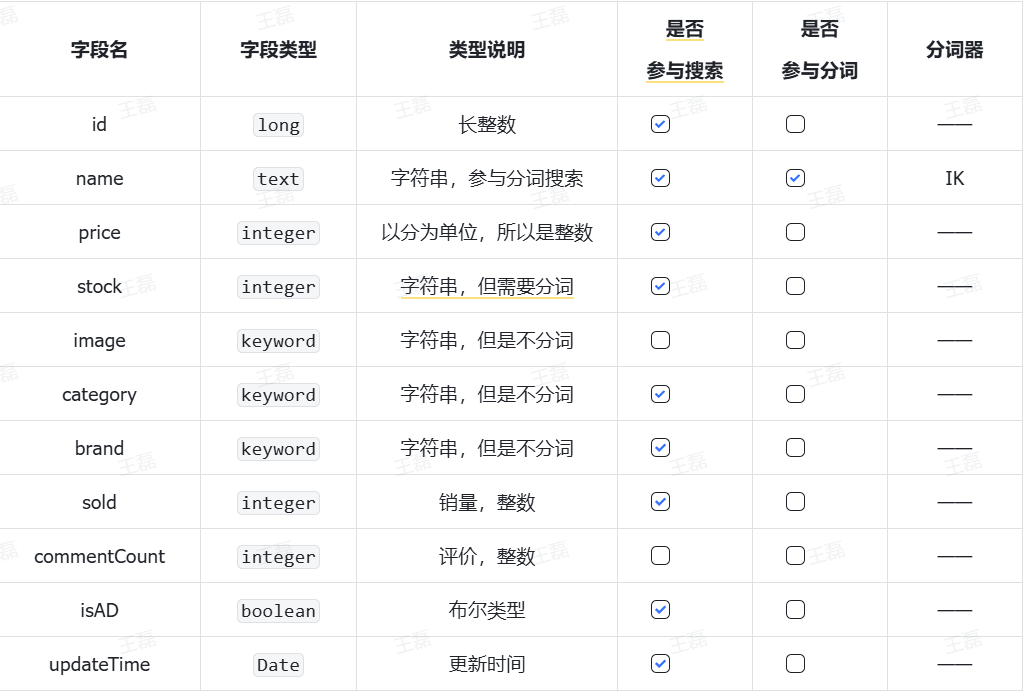This screenshot has width=1024, height=694.
Task: Click the keyword type tag in image row
Action: [278, 341]
